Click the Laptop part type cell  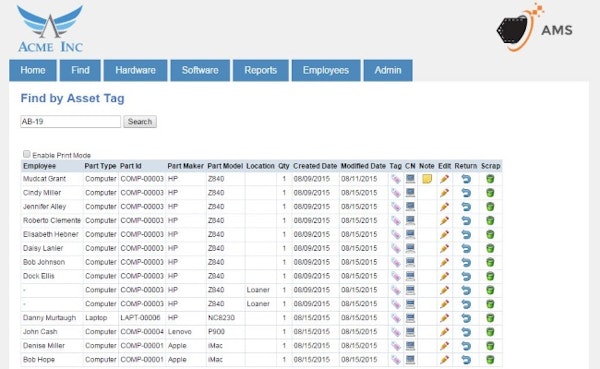[96, 318]
